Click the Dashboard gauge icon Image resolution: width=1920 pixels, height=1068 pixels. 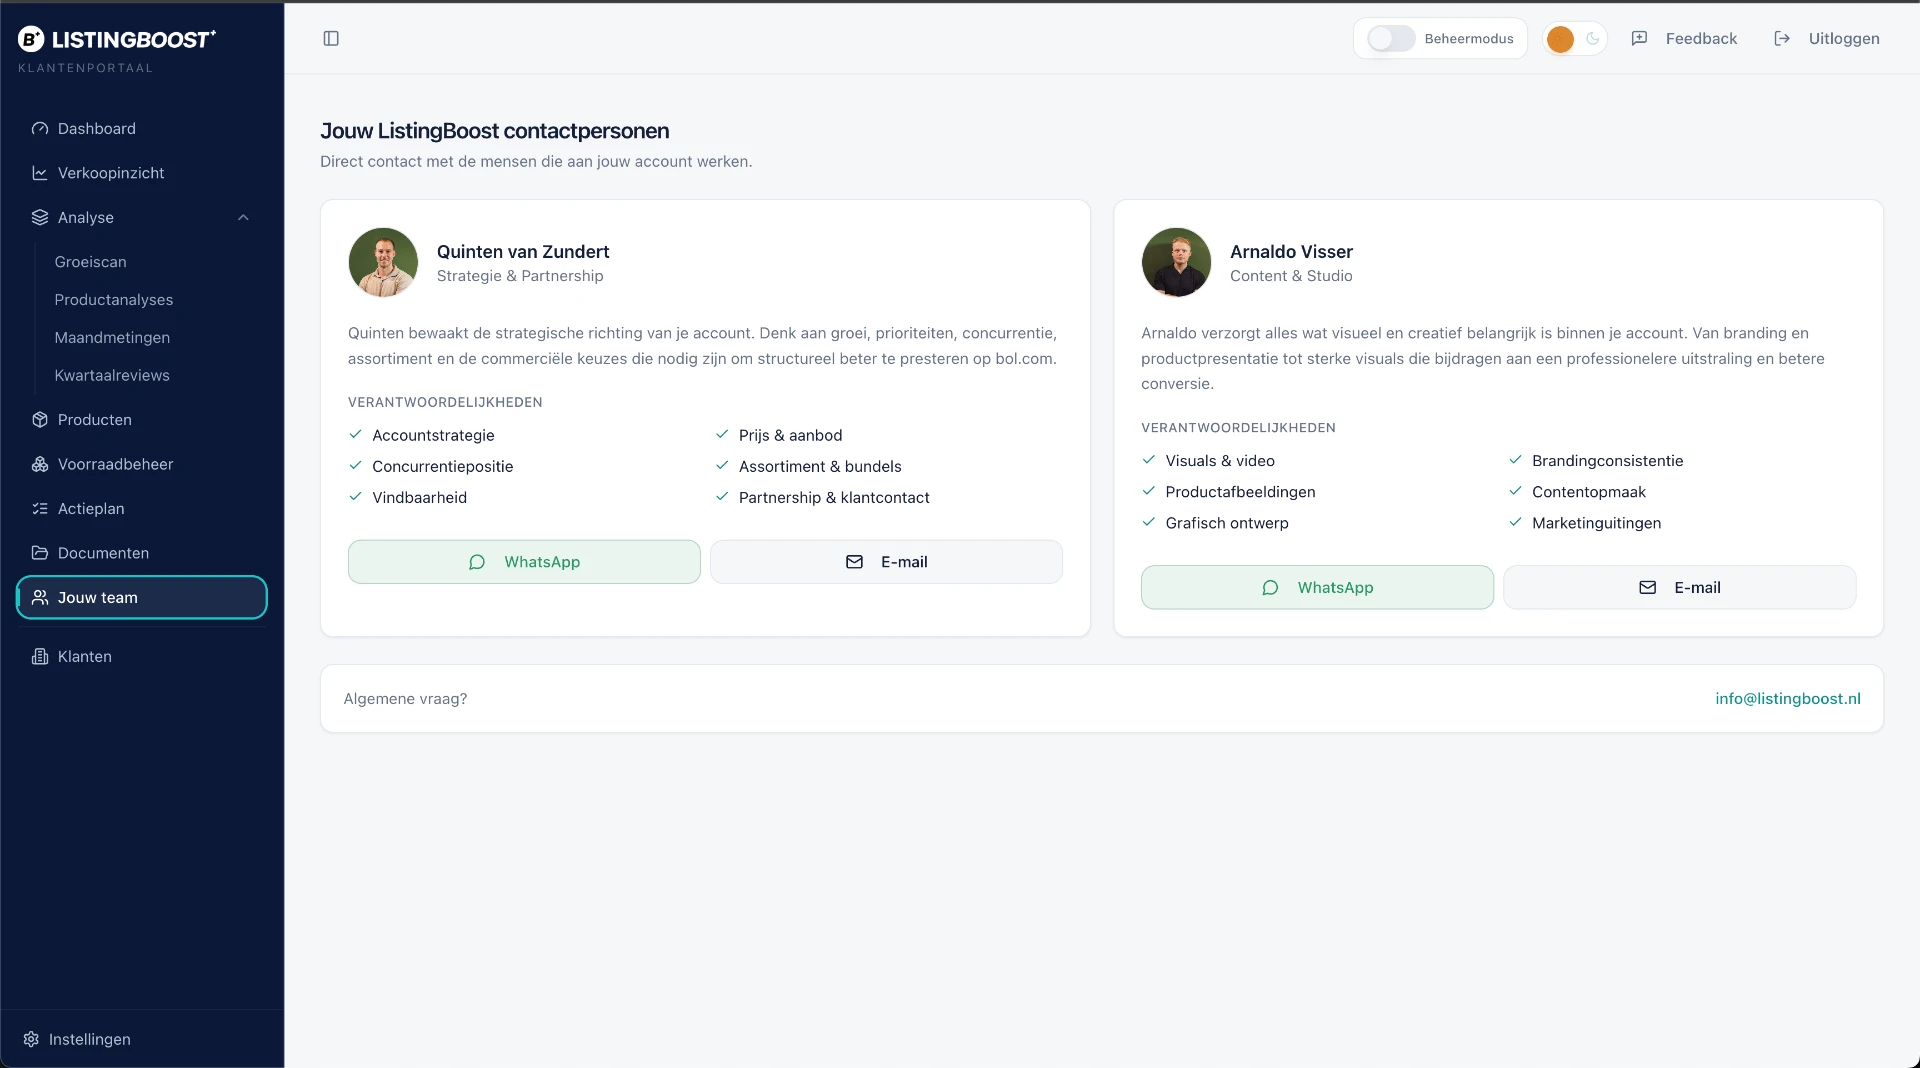click(40, 128)
